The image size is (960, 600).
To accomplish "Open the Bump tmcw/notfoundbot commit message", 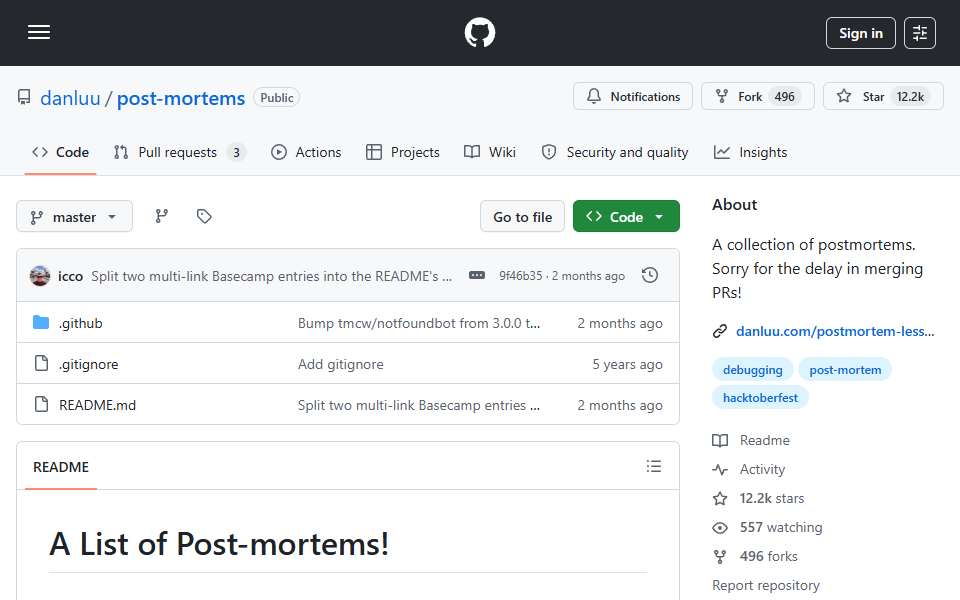I will 419,323.
